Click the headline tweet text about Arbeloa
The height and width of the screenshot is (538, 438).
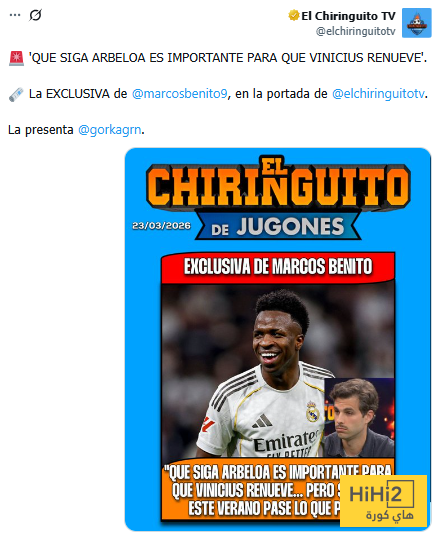[x=228, y=58]
